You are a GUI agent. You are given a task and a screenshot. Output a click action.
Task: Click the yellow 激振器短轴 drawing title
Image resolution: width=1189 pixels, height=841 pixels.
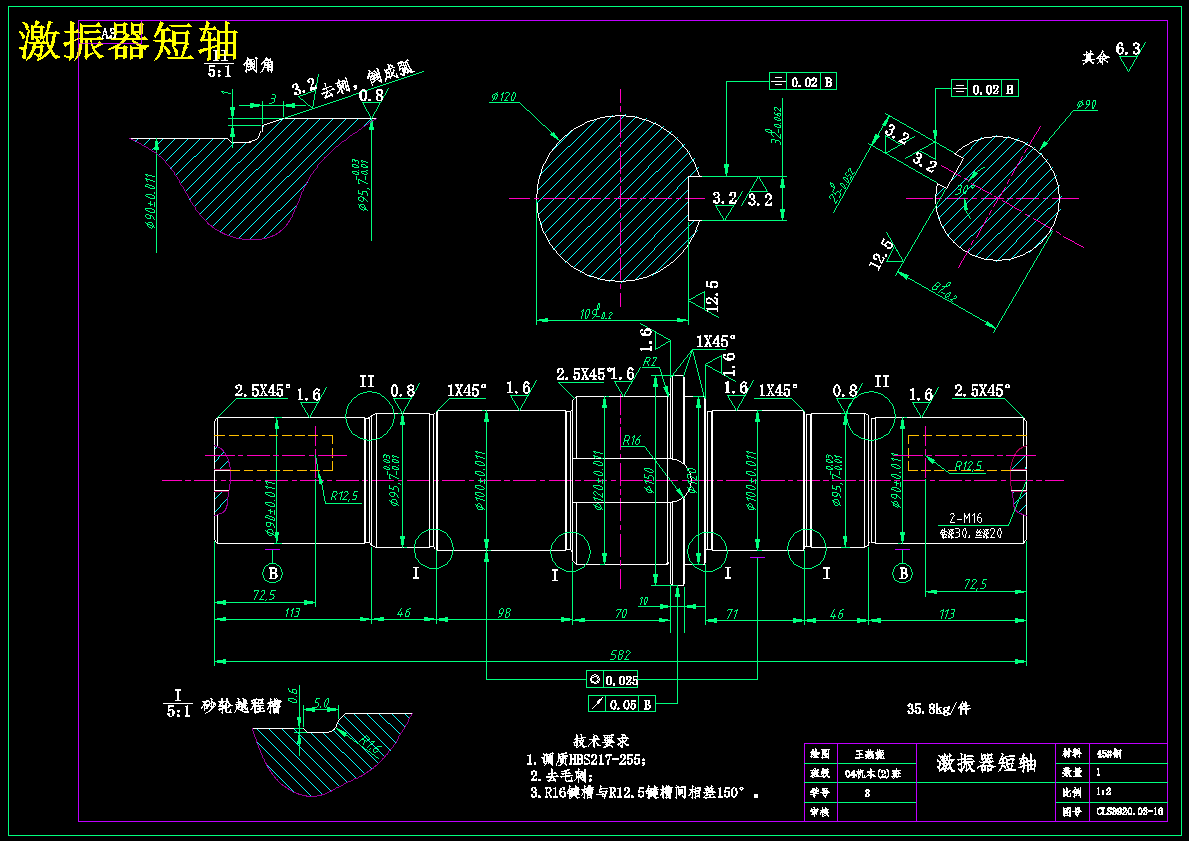click(x=129, y=41)
